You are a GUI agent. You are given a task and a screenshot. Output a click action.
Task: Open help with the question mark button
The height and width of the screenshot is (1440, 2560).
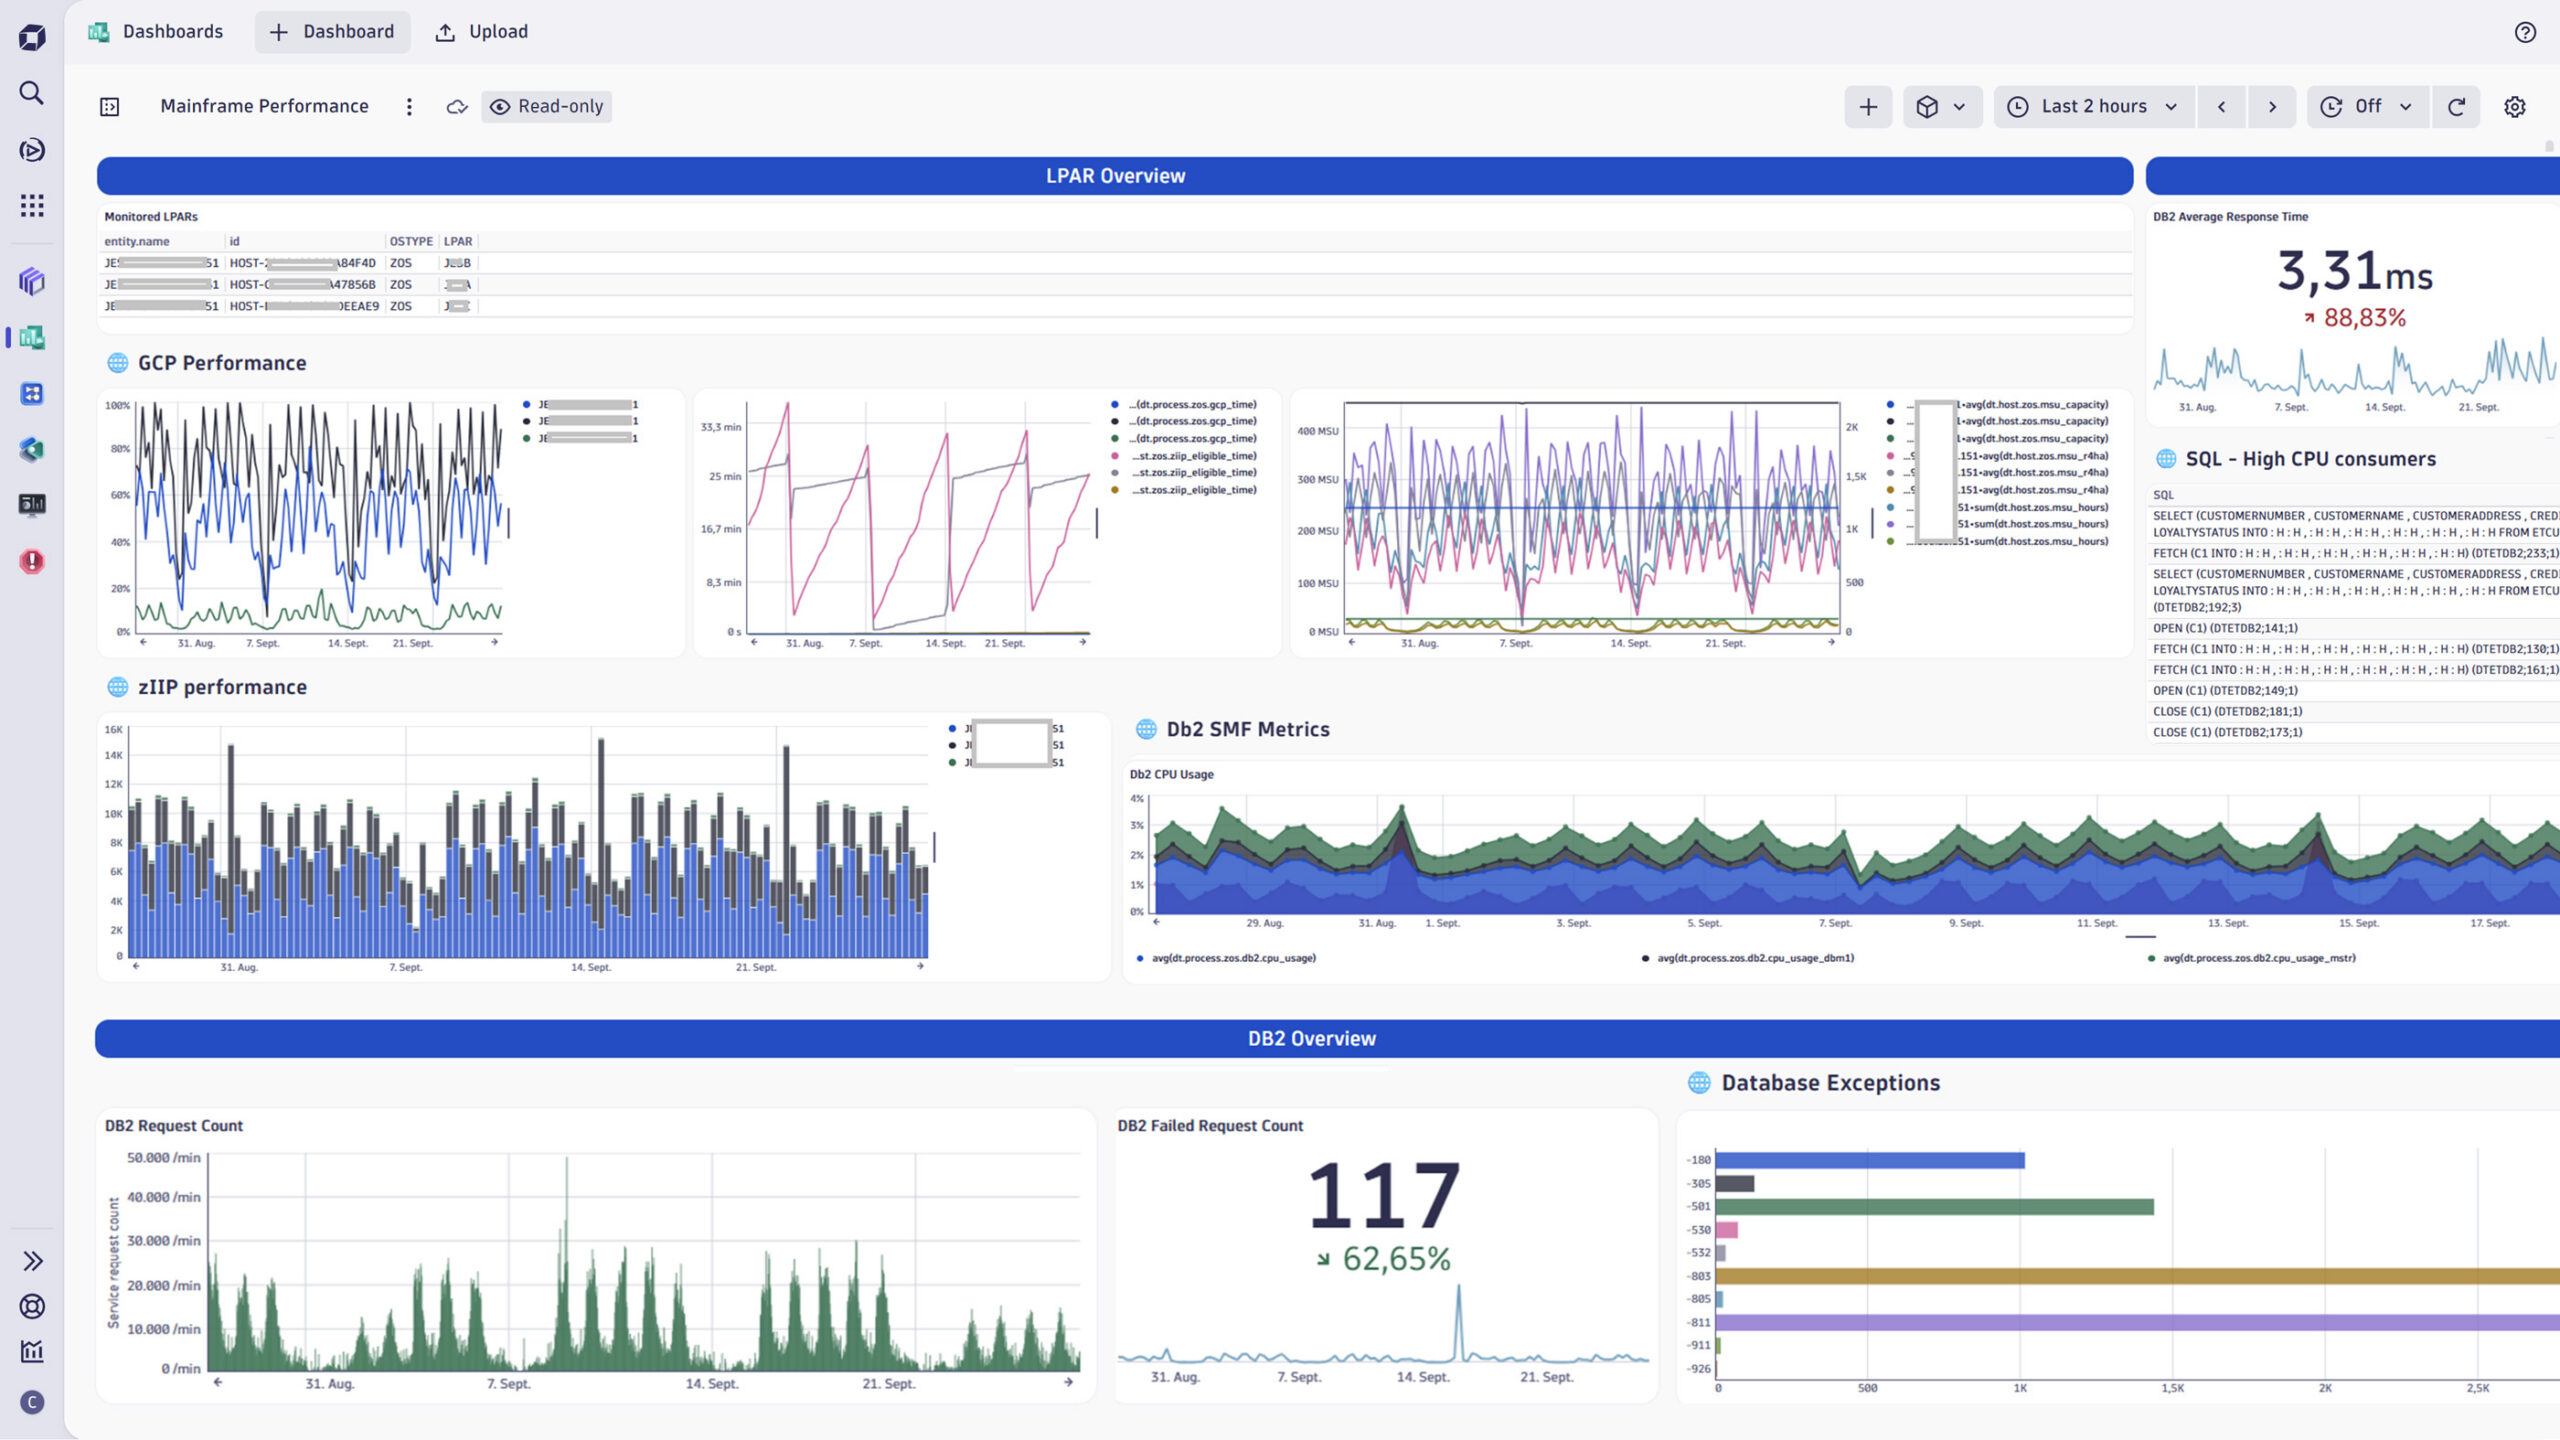2526,33
